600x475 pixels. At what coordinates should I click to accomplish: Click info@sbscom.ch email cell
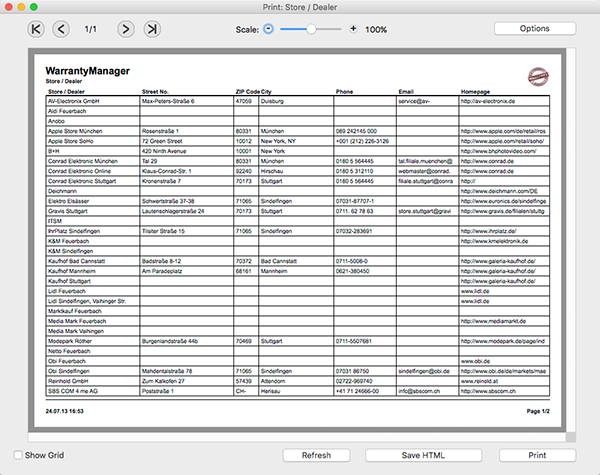pos(427,391)
